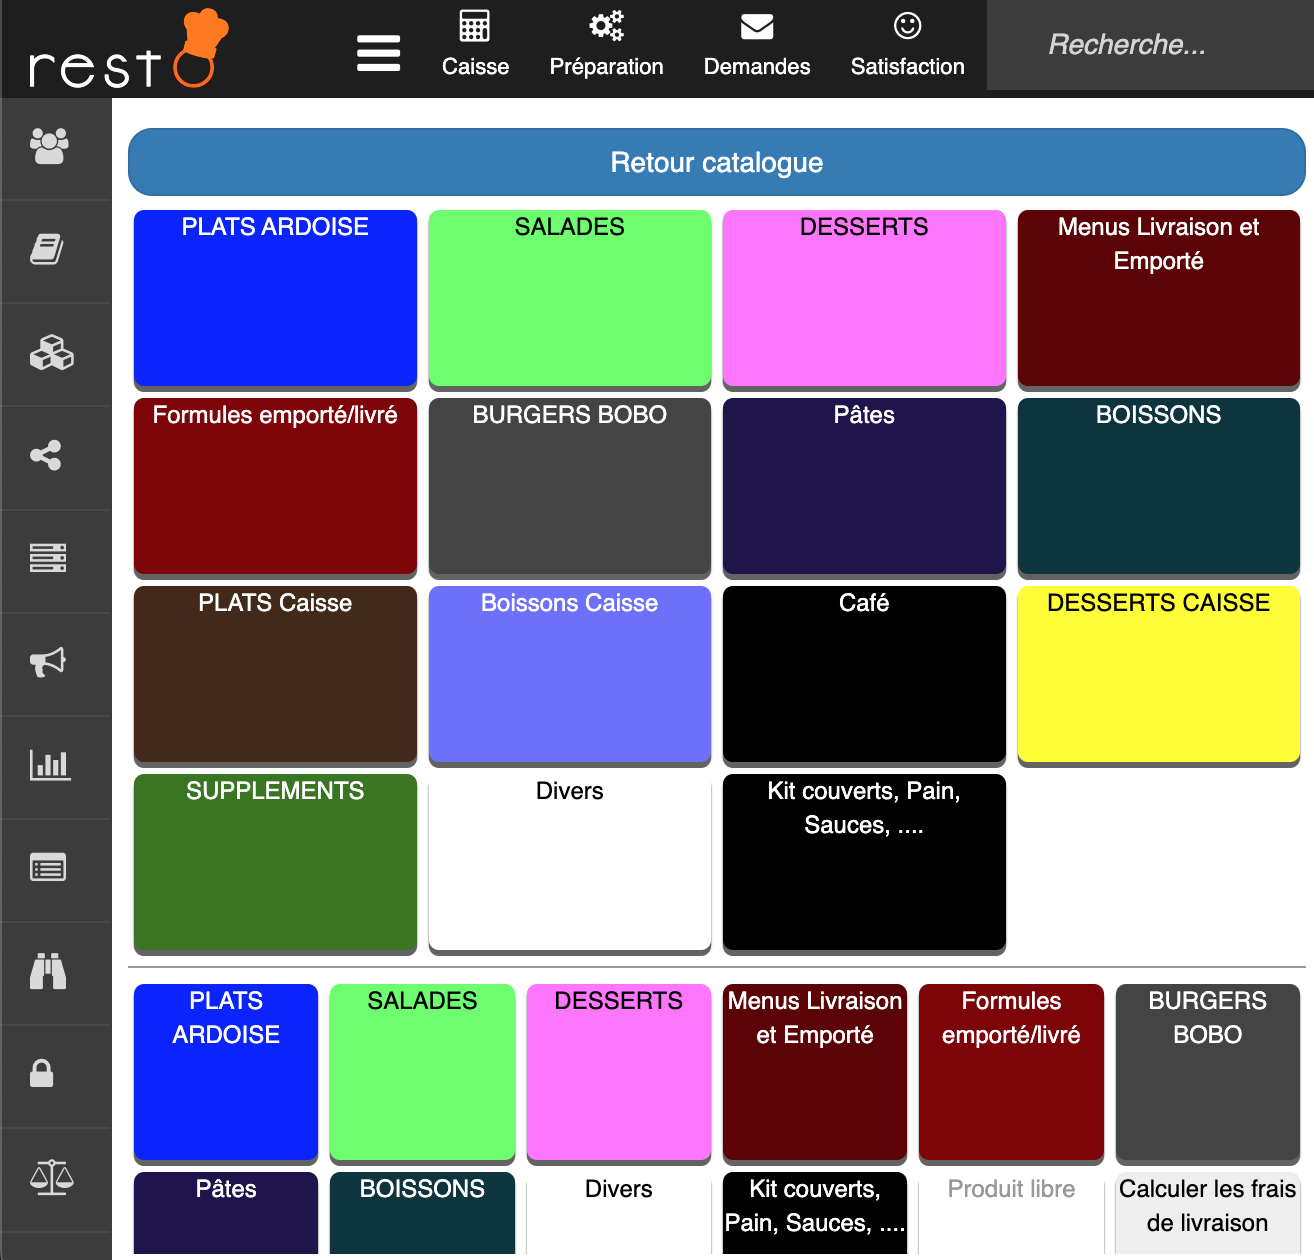Select the padlock sidebar icon
This screenshot has width=1314, height=1260.
point(42,1074)
